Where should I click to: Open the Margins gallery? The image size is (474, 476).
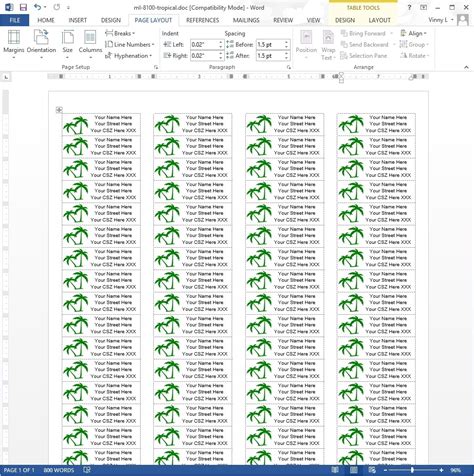tap(14, 44)
